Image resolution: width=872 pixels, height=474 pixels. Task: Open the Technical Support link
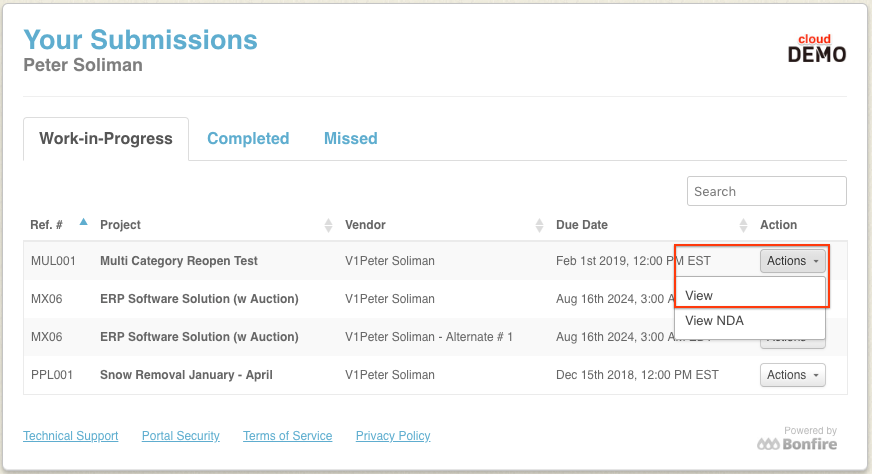point(71,436)
